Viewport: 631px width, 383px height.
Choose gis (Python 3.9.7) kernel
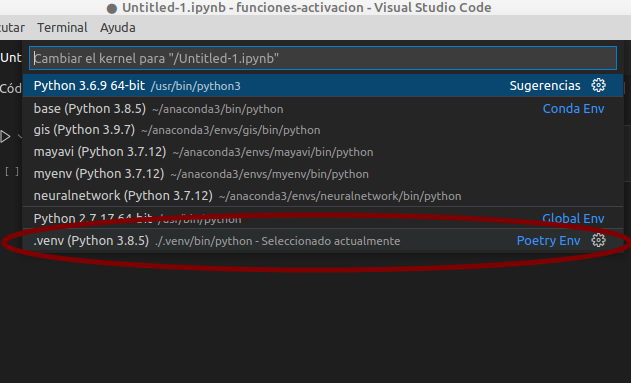(323, 130)
